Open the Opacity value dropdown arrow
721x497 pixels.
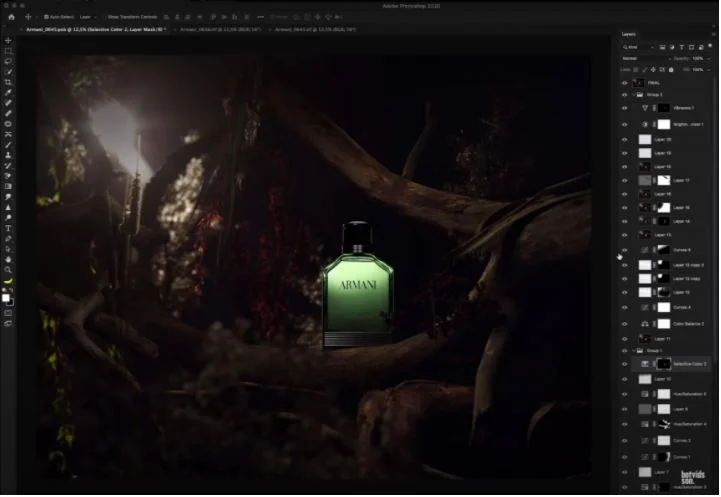click(x=709, y=59)
